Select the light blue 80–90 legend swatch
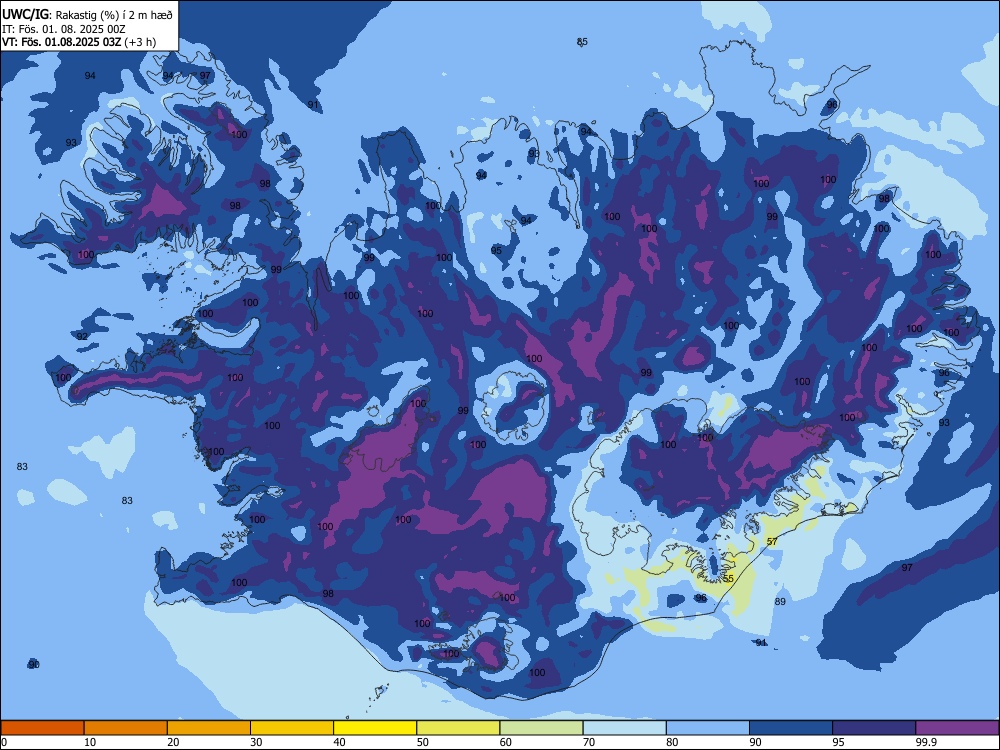Screen dimensions: 1000x750 708,728
